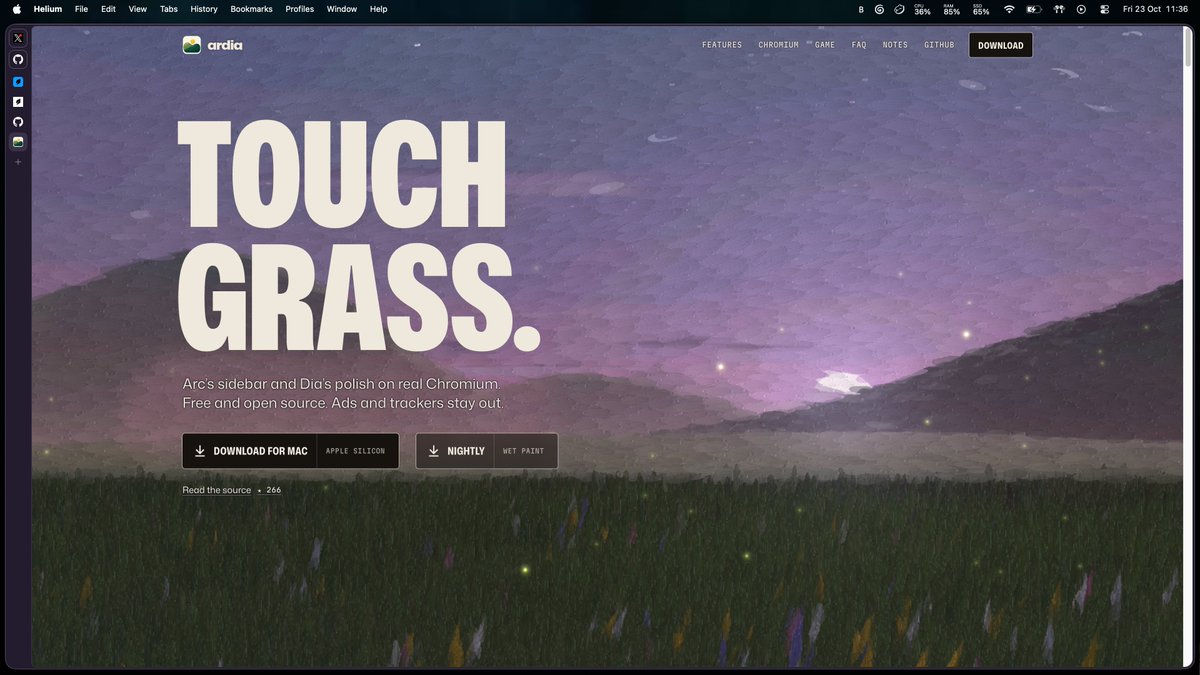Open the View menu

(x=138, y=9)
